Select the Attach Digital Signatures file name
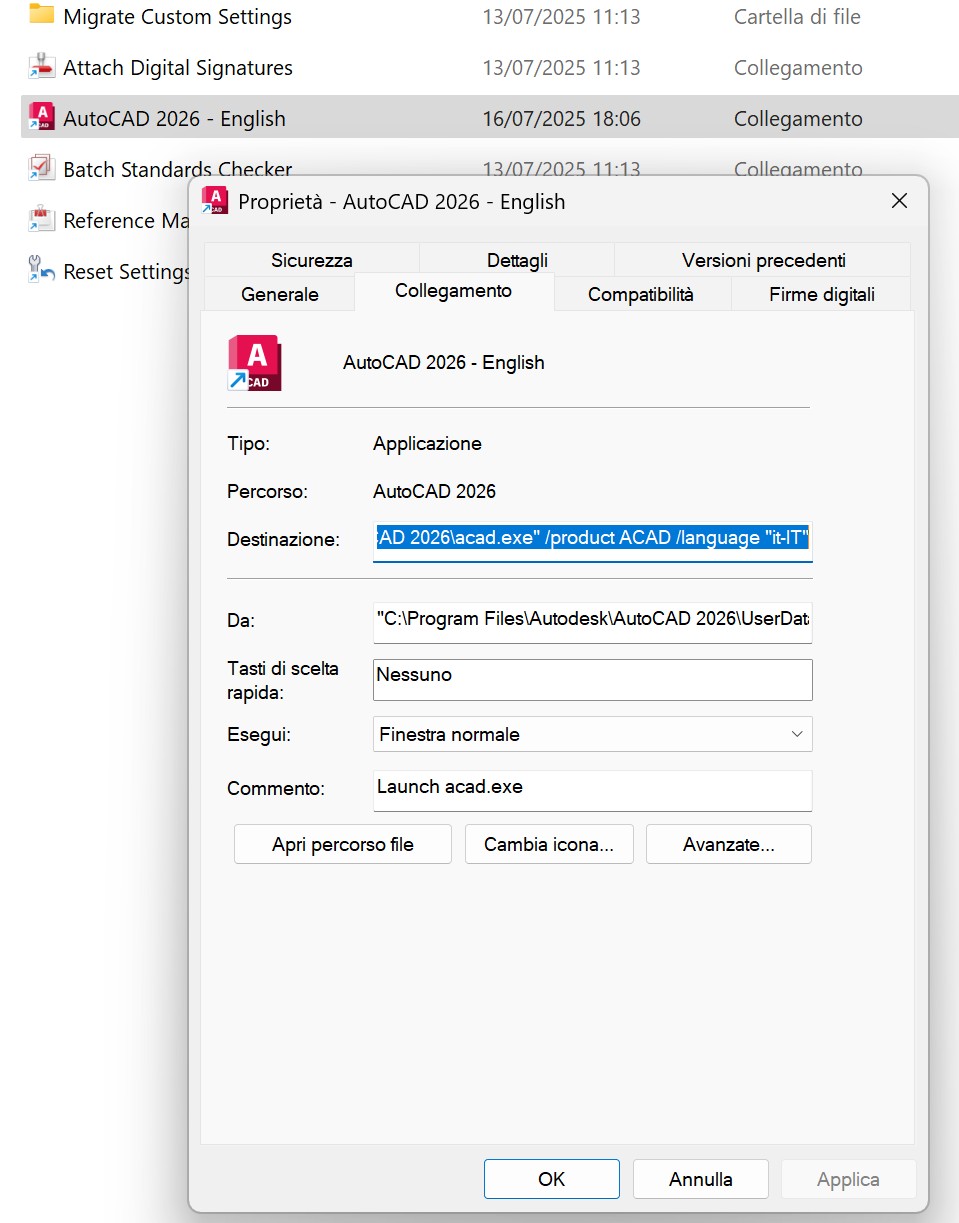 (178, 68)
